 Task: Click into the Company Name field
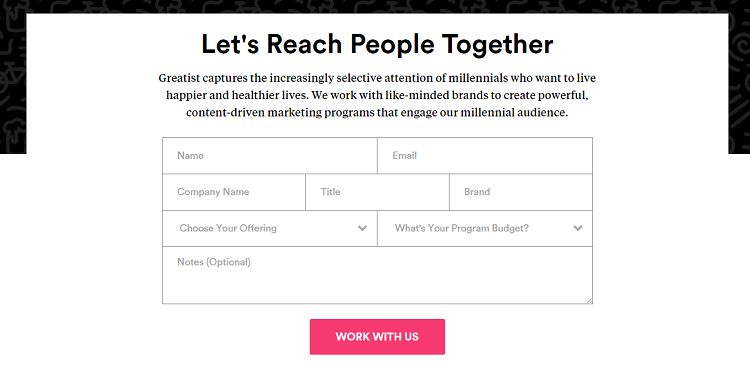[234, 192]
